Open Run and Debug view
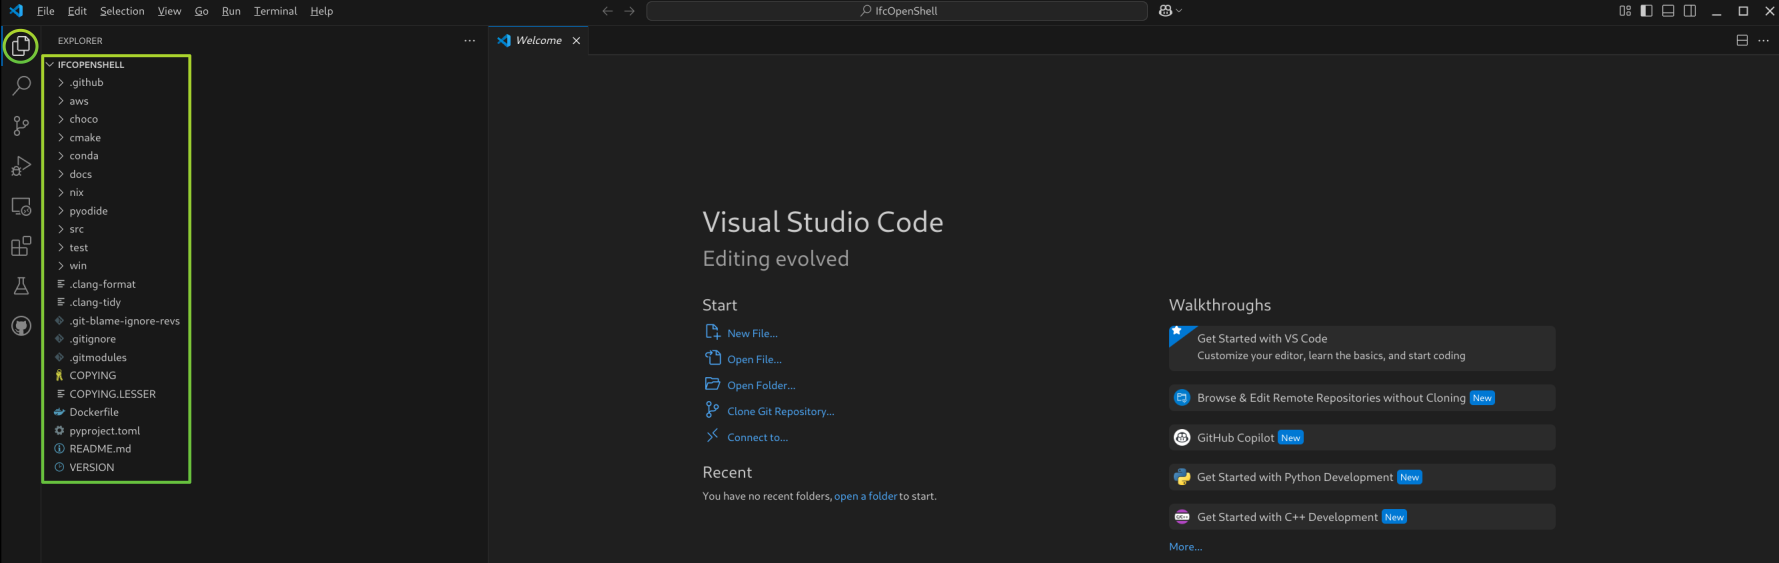The height and width of the screenshot is (563, 1779). pyautogui.click(x=21, y=166)
